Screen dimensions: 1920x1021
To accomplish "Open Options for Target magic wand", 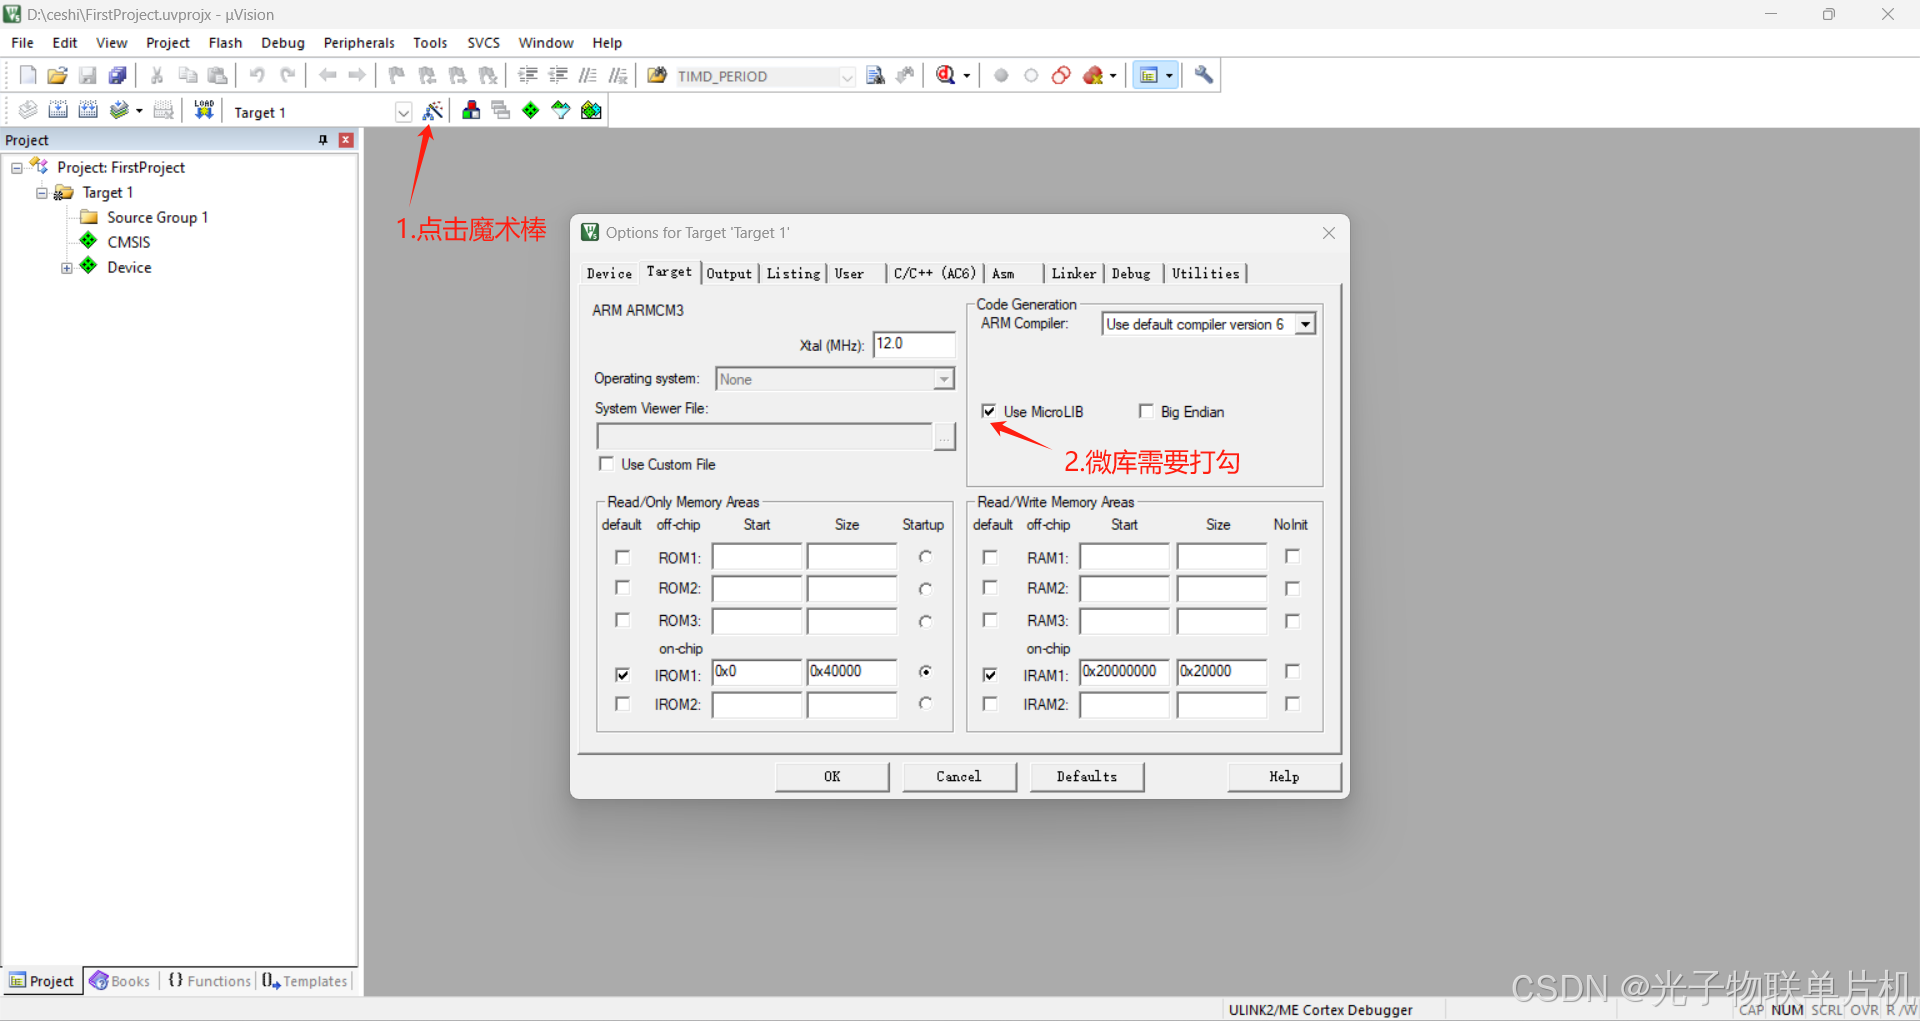I will (433, 110).
